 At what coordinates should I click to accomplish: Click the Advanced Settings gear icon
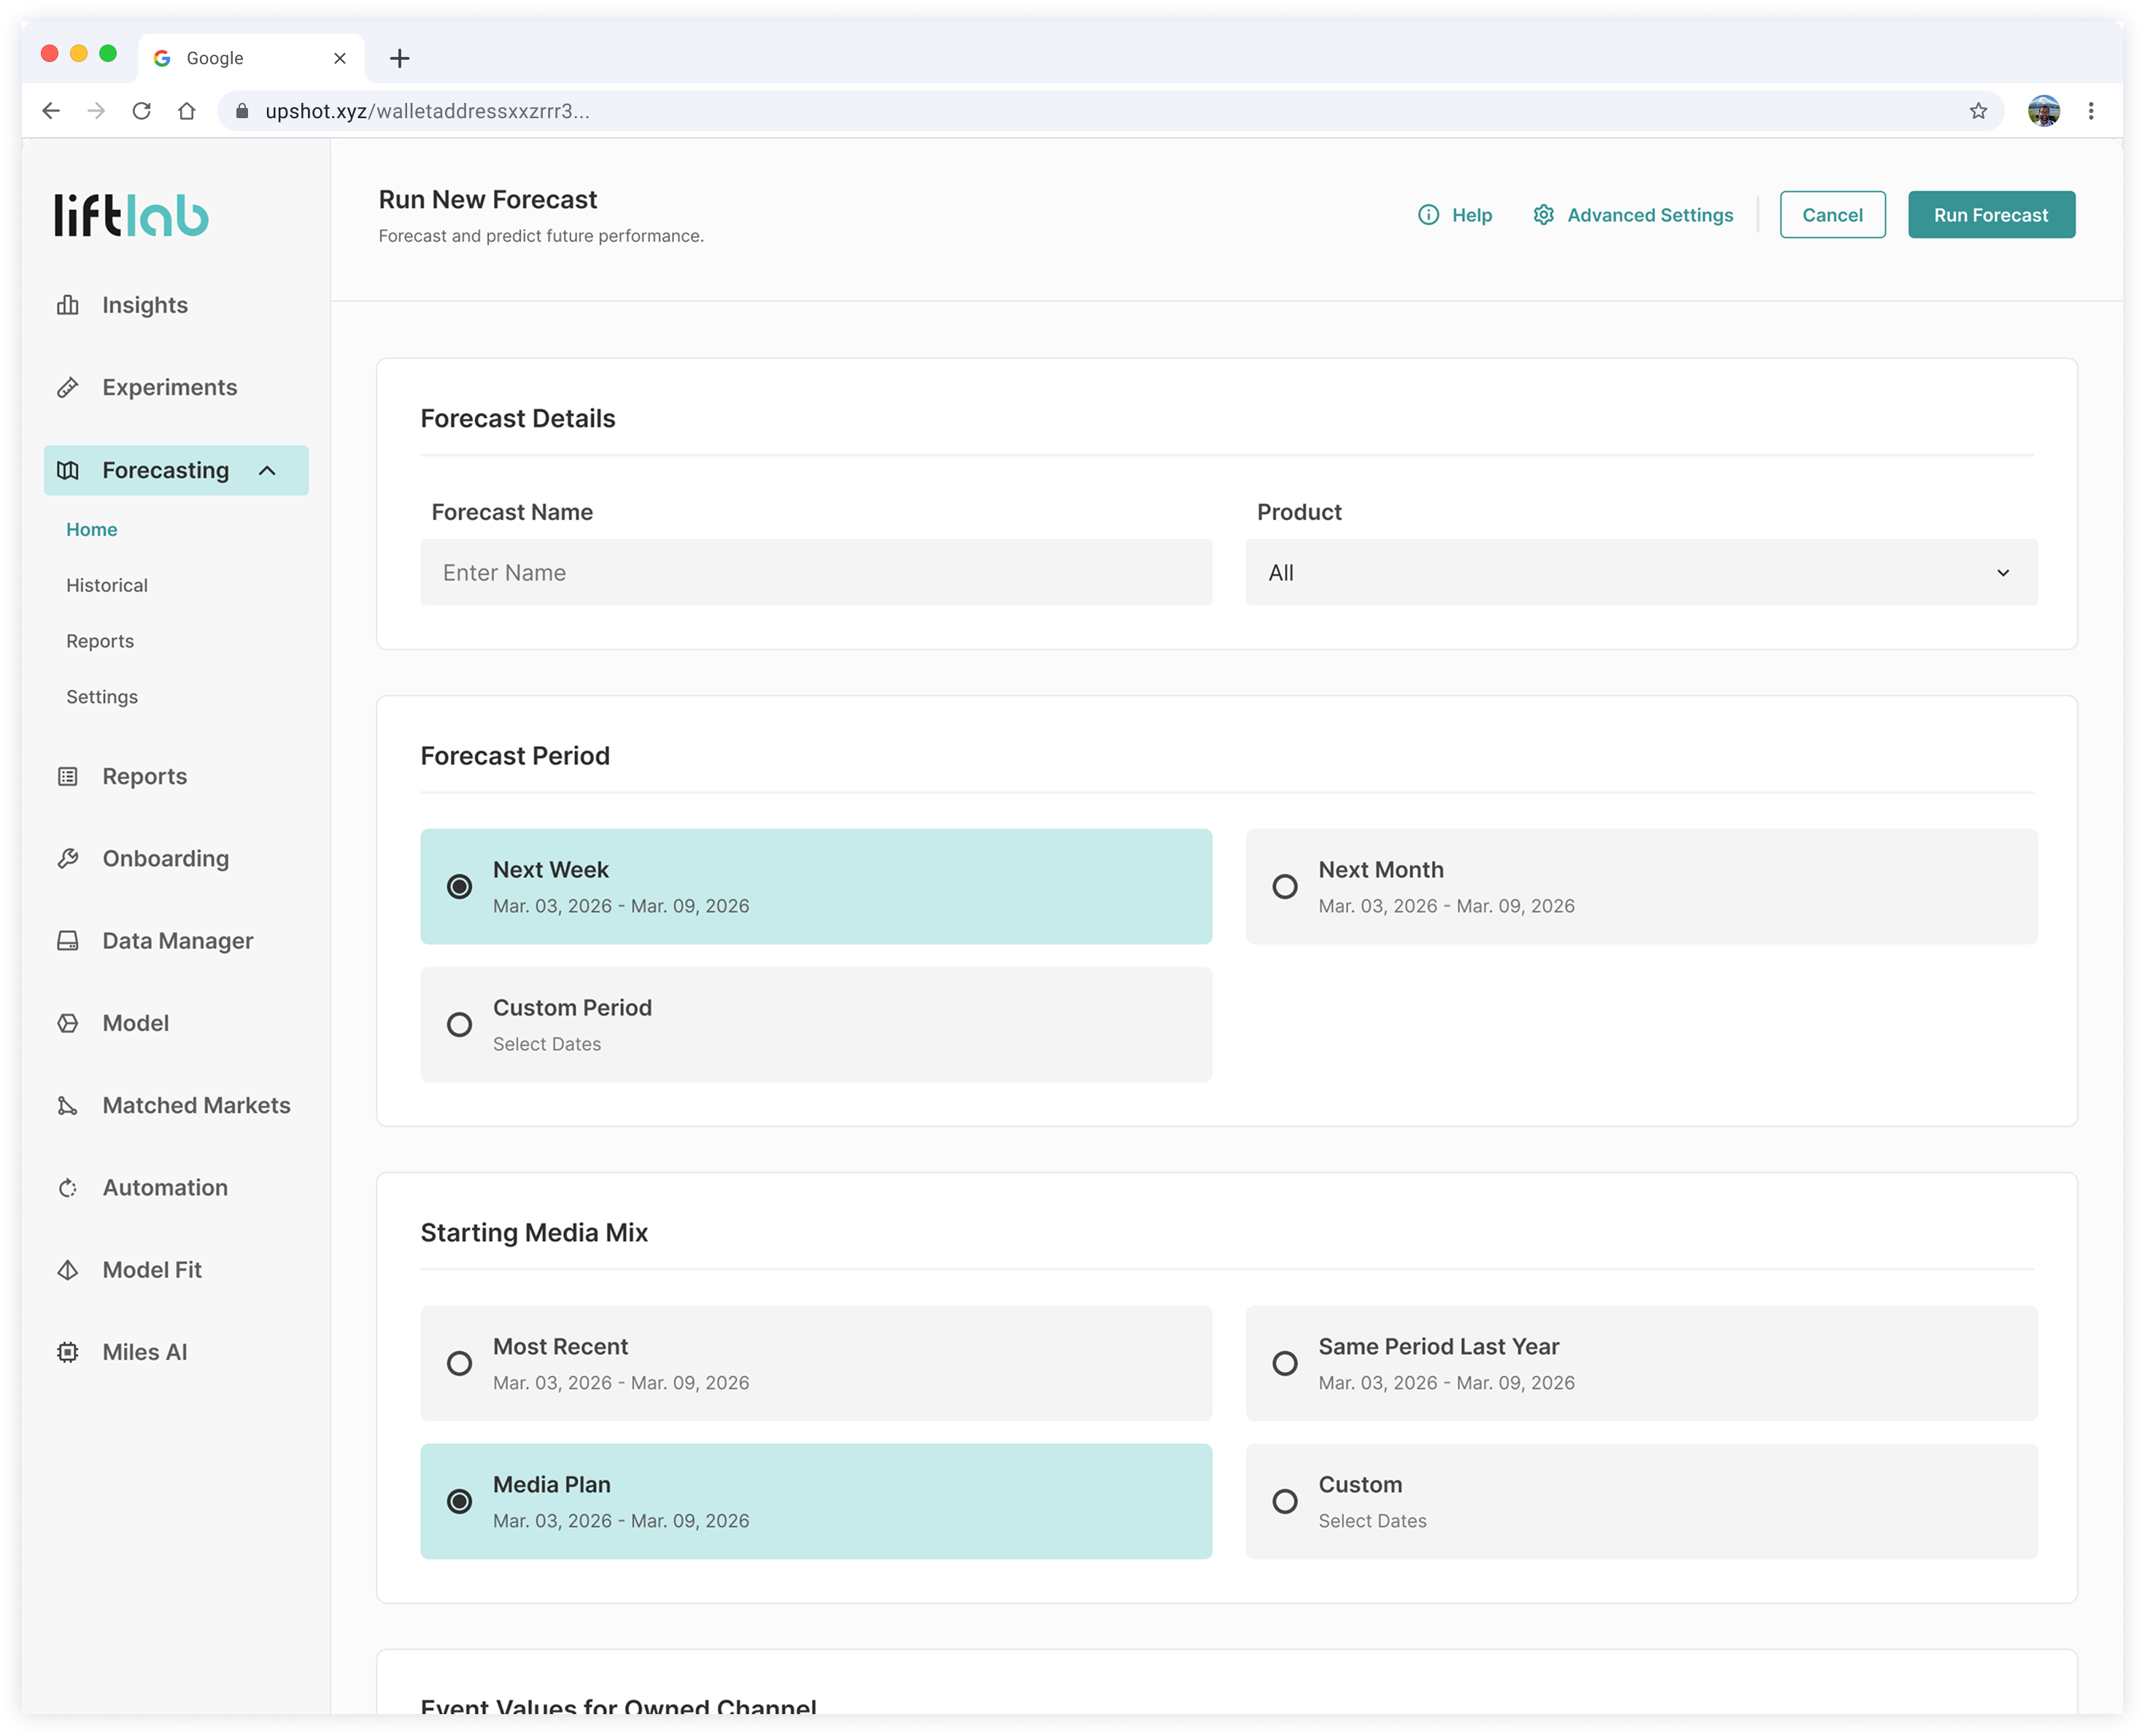(1543, 215)
